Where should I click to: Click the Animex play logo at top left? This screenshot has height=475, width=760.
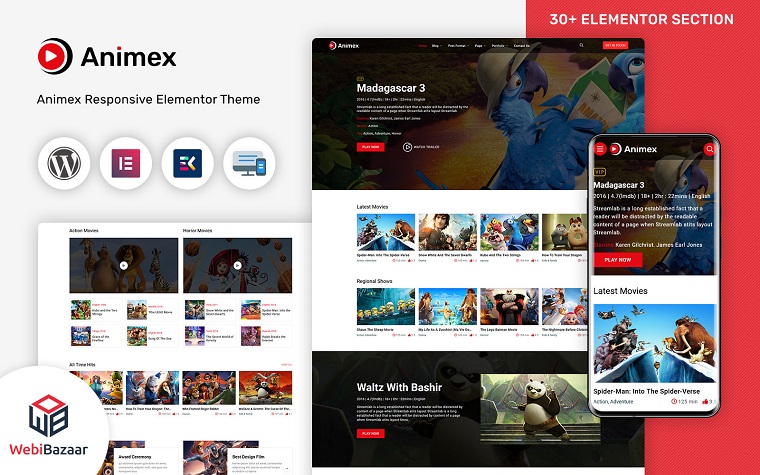[56, 57]
